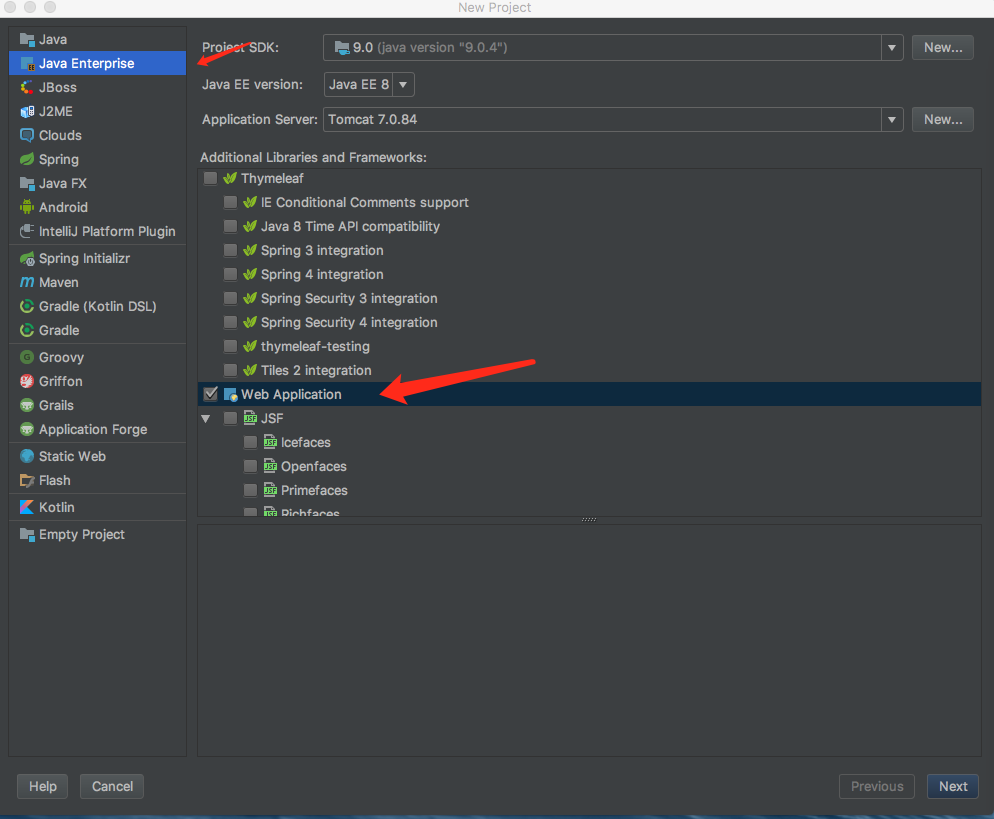This screenshot has width=994, height=819.
Task: Click the Icefaces JSF icon
Action: [271, 442]
